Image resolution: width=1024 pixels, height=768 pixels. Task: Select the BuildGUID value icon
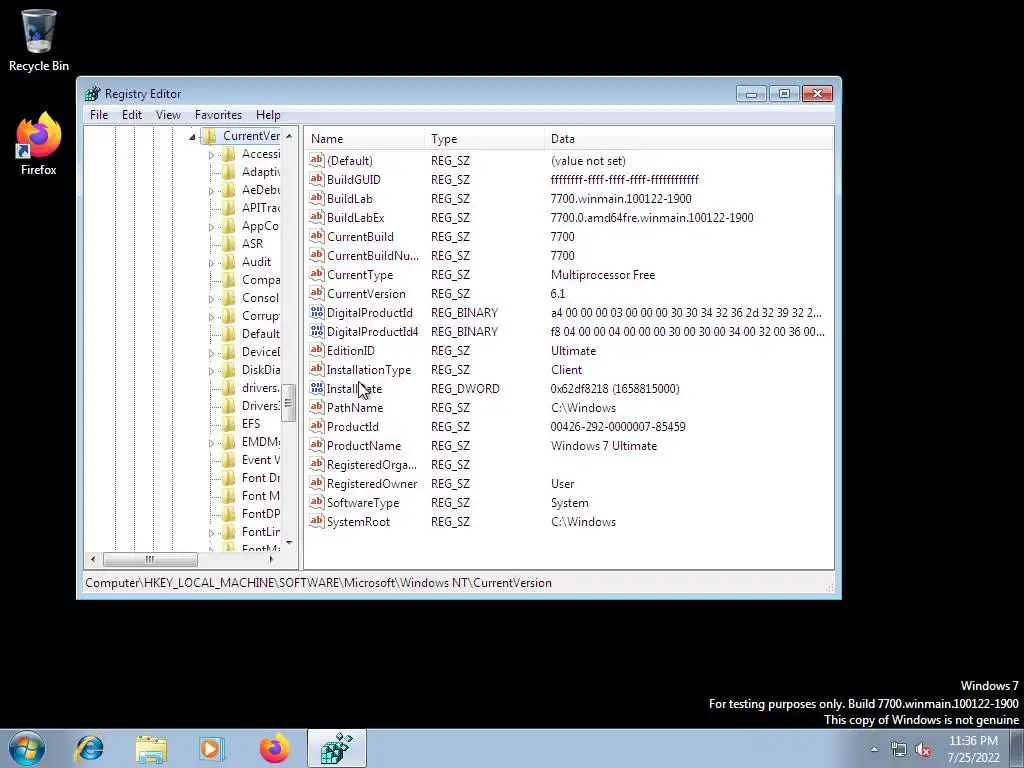317,179
